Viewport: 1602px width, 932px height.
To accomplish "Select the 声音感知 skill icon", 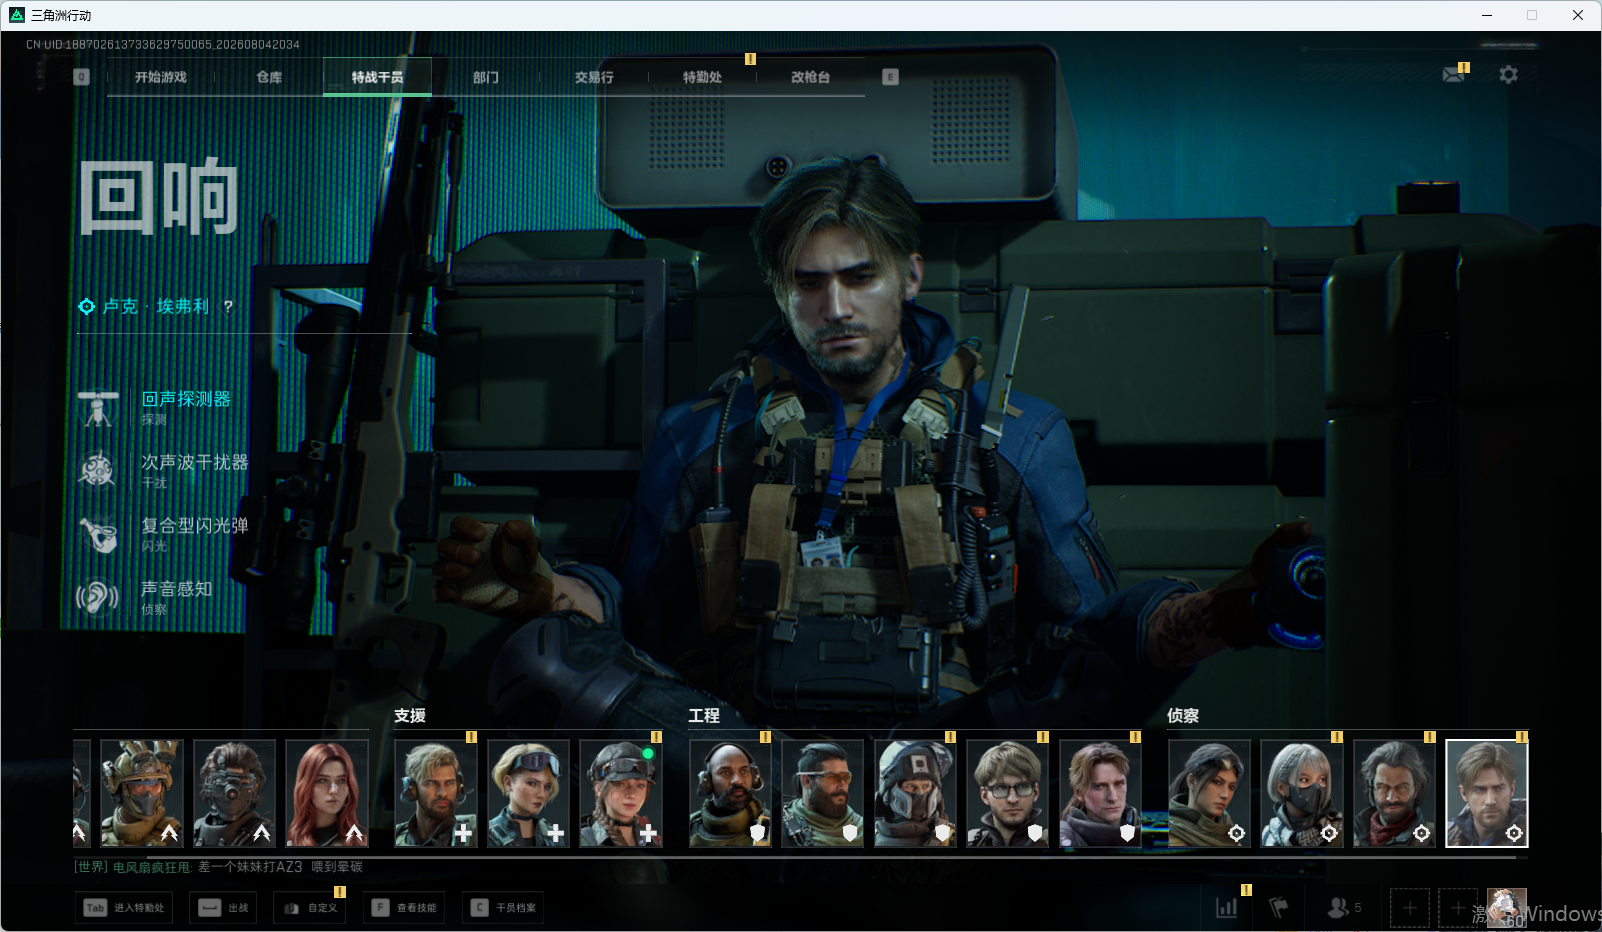I will pos(98,597).
